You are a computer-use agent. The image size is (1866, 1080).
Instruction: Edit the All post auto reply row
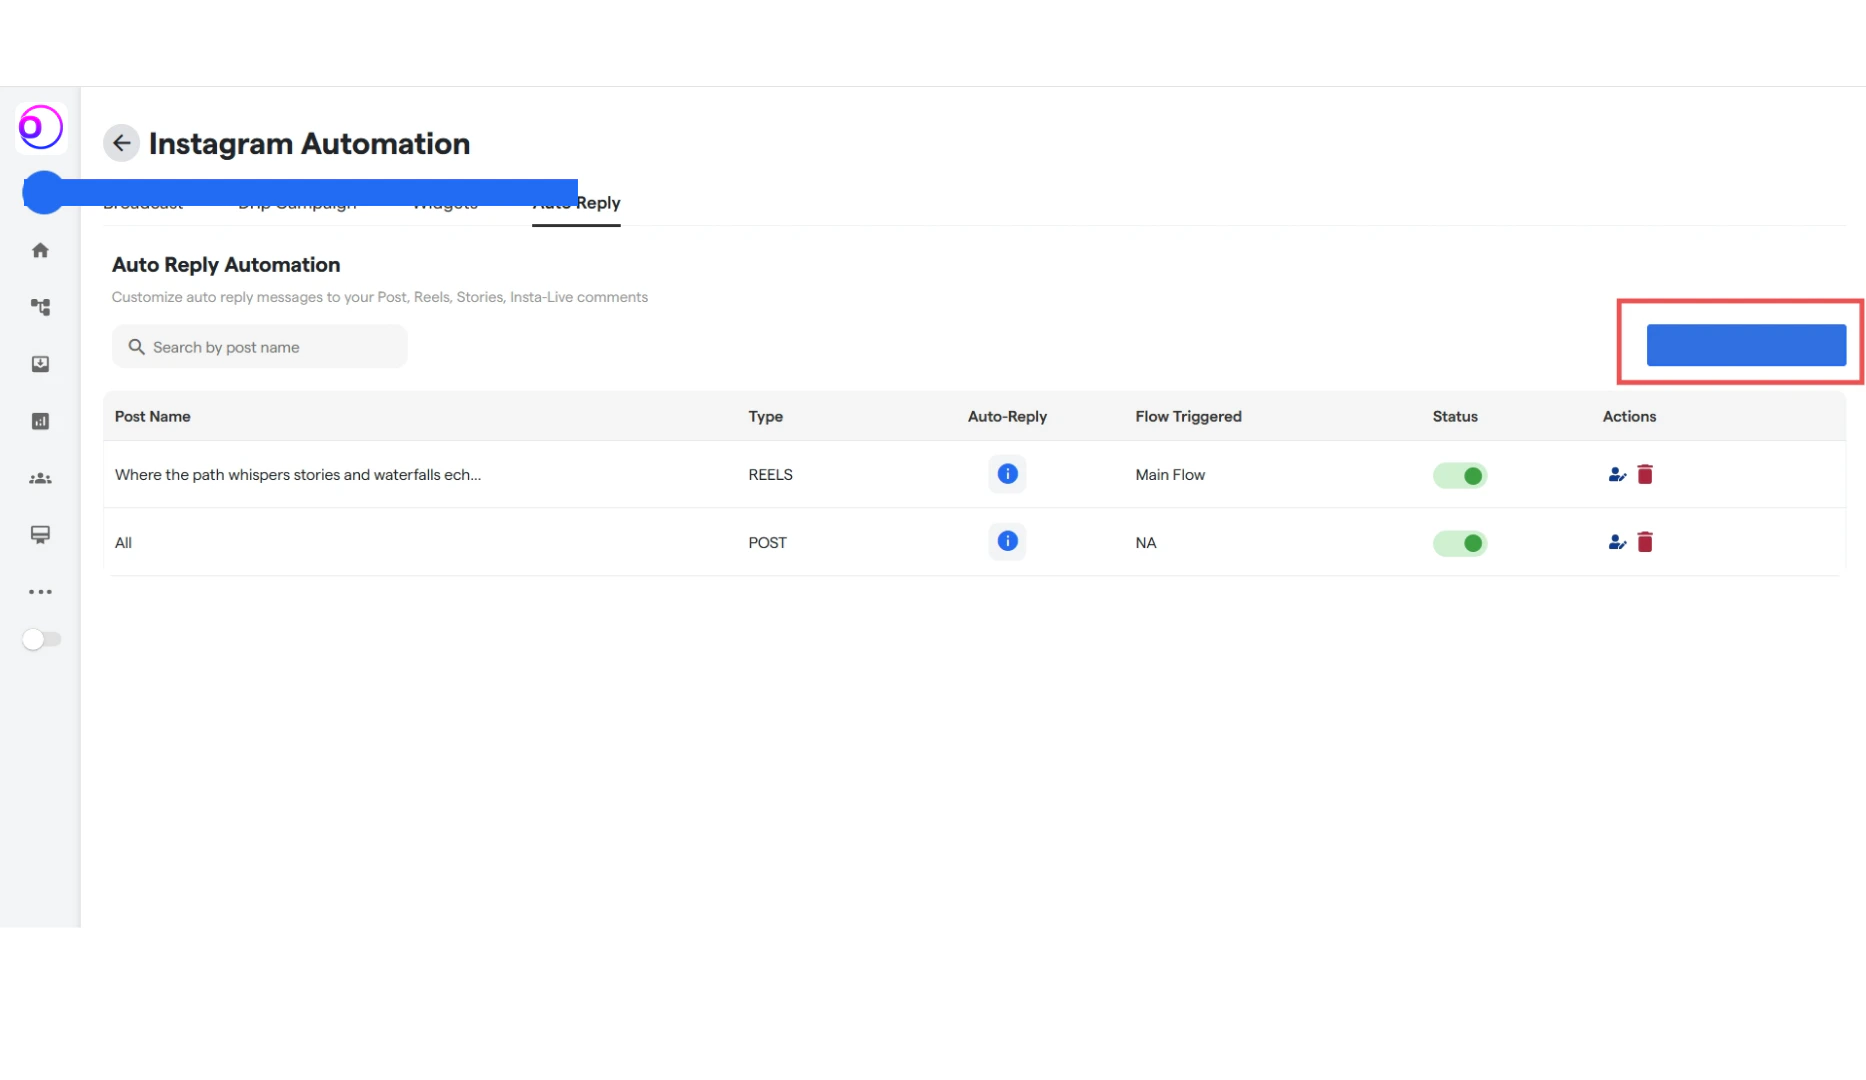tap(1616, 542)
